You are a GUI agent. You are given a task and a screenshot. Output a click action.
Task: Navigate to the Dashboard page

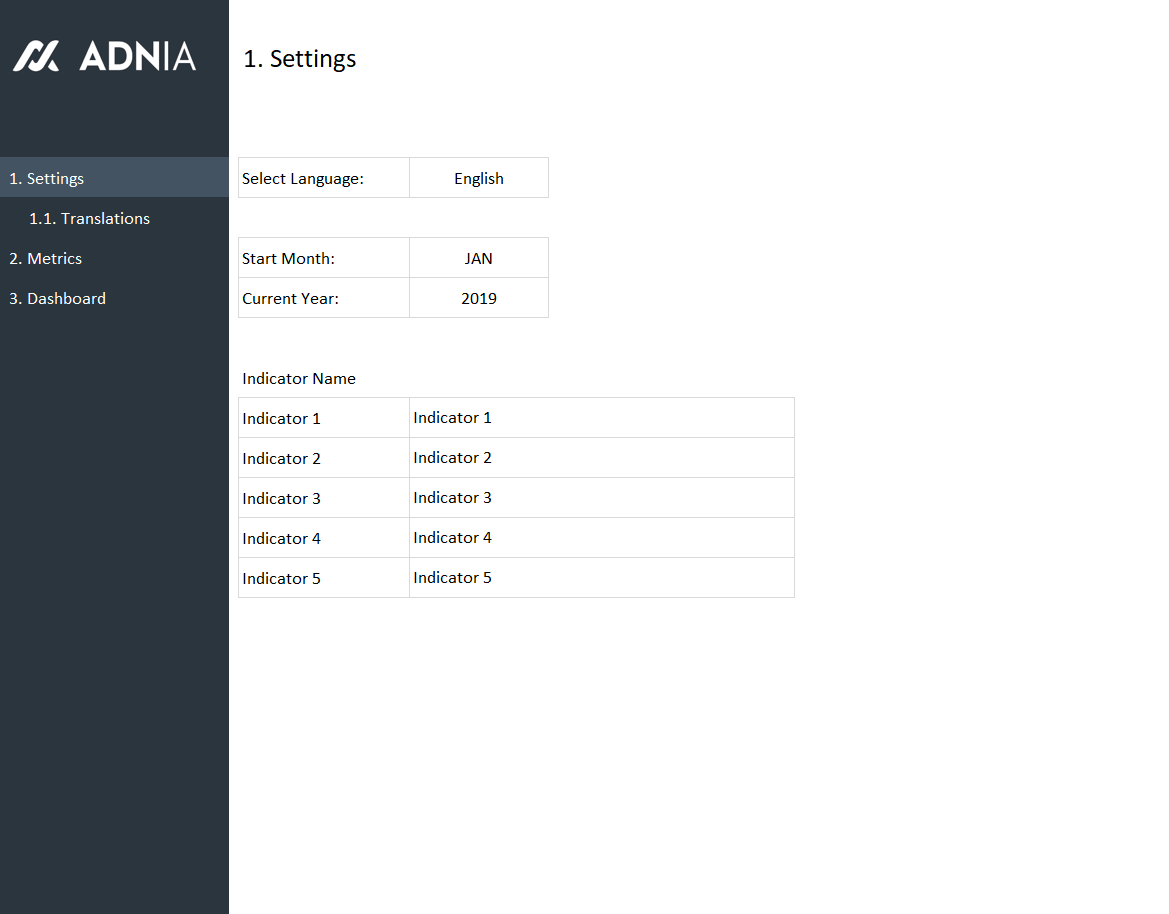pyautogui.click(x=57, y=298)
